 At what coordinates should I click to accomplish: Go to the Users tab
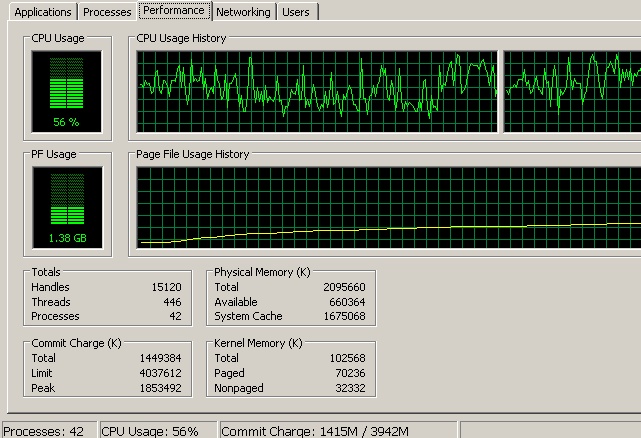coord(295,12)
